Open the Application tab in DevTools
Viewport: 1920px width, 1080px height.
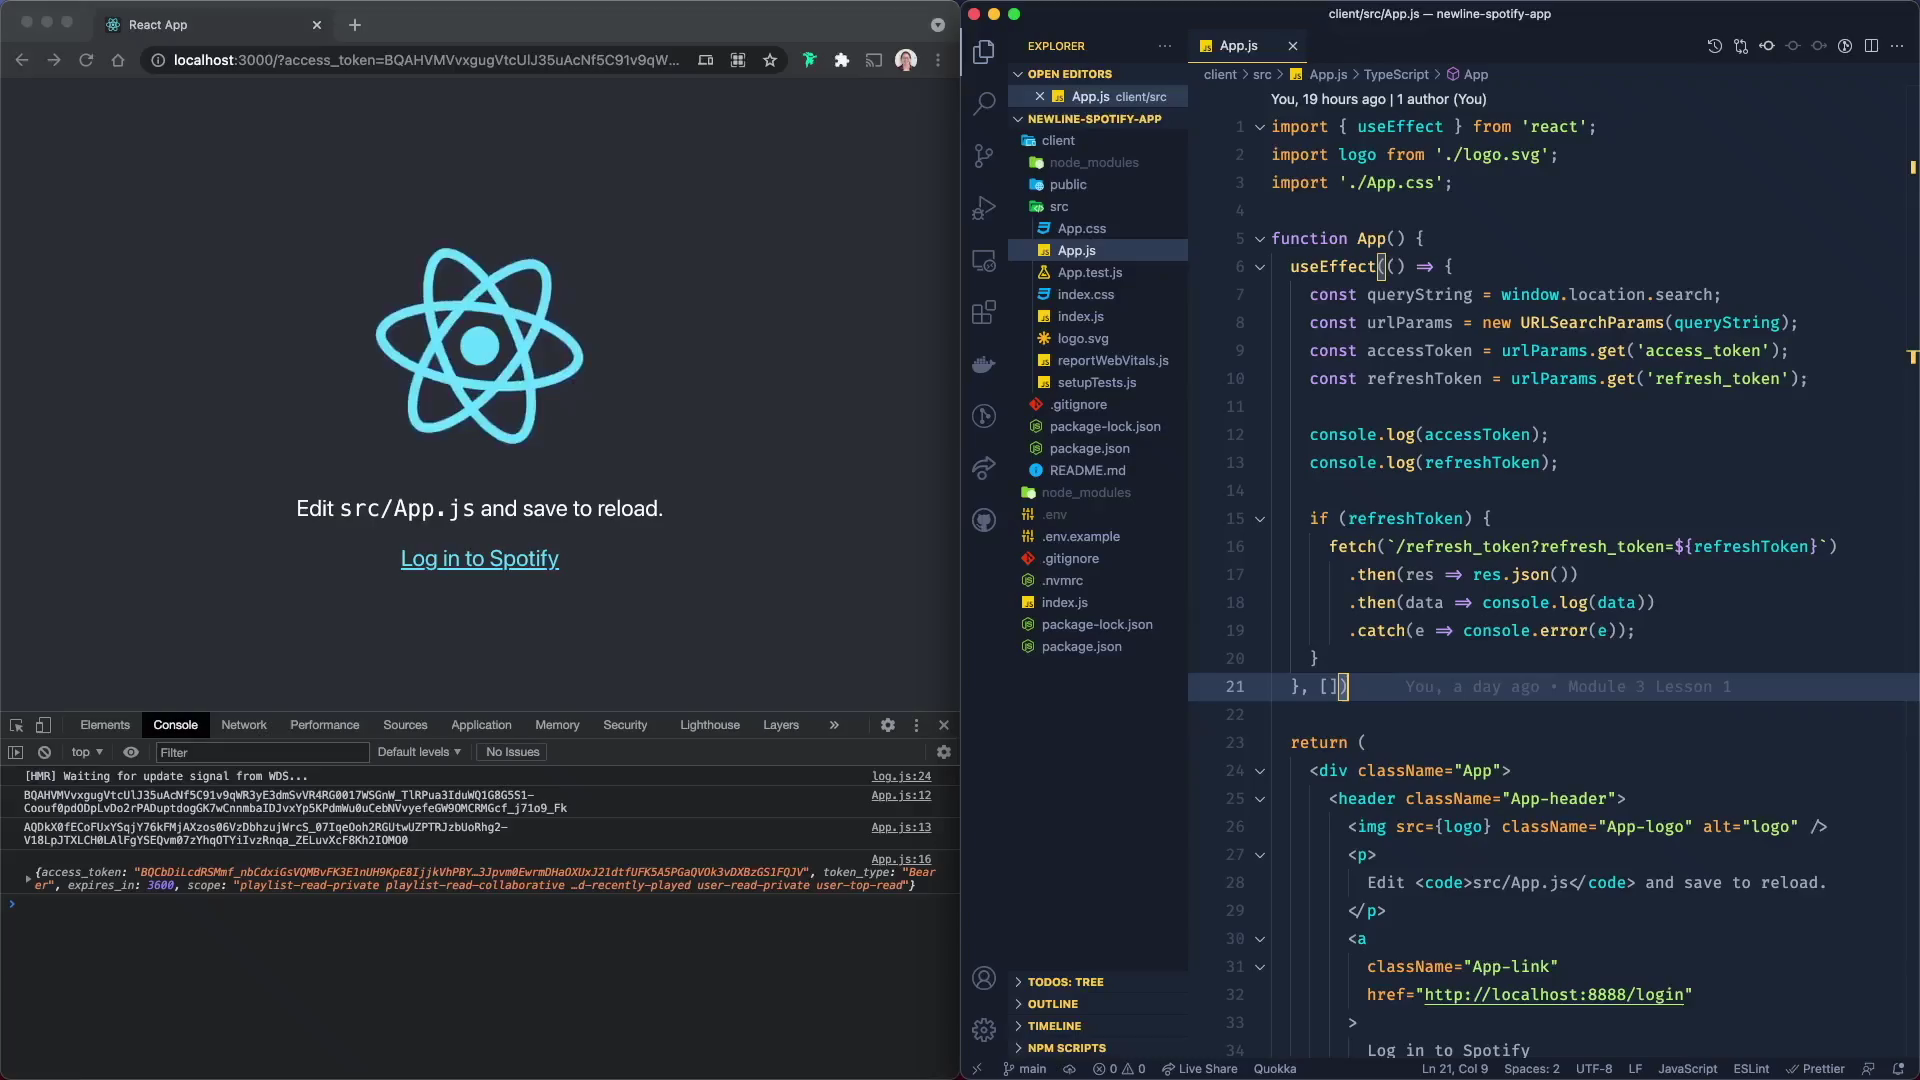point(481,725)
